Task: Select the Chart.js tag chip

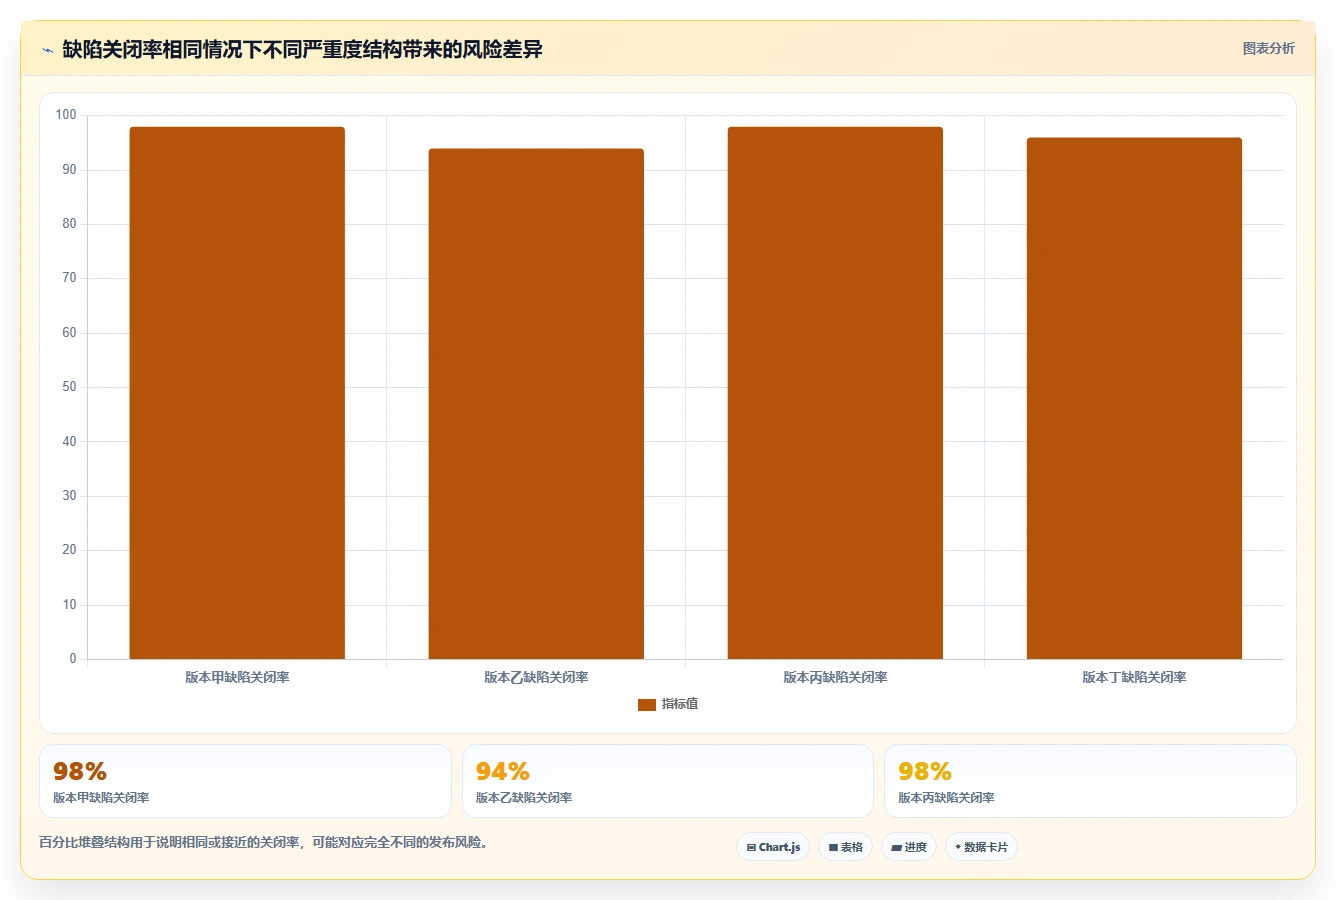Action: [773, 847]
